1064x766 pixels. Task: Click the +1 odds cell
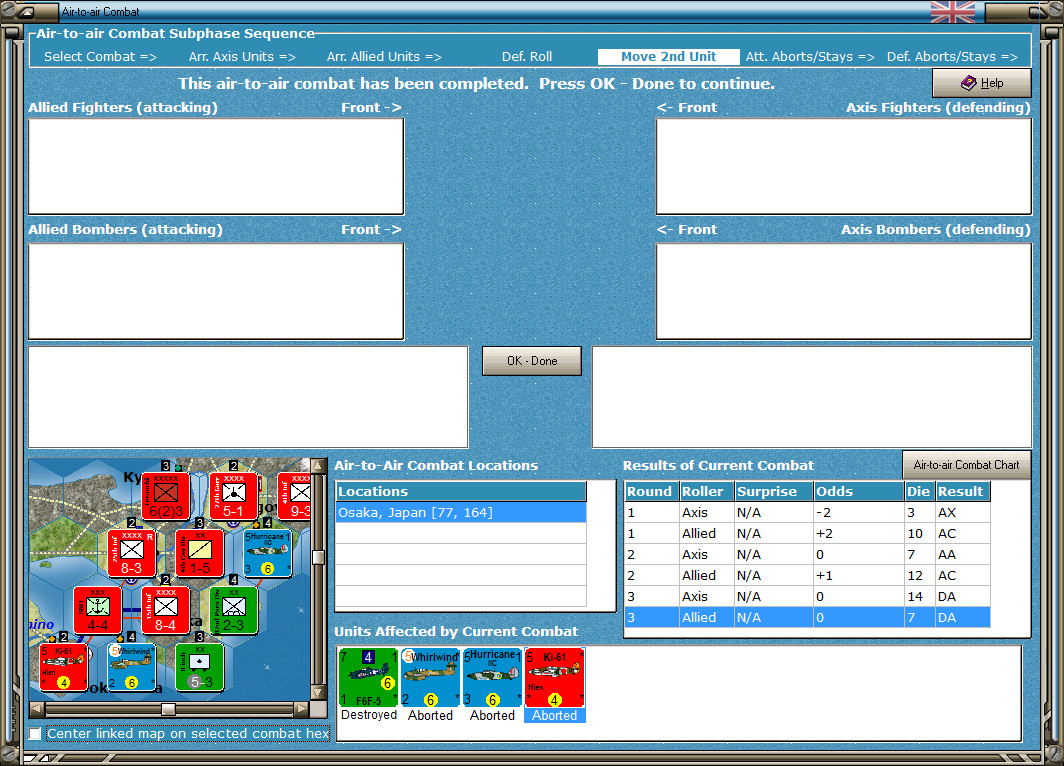point(859,575)
